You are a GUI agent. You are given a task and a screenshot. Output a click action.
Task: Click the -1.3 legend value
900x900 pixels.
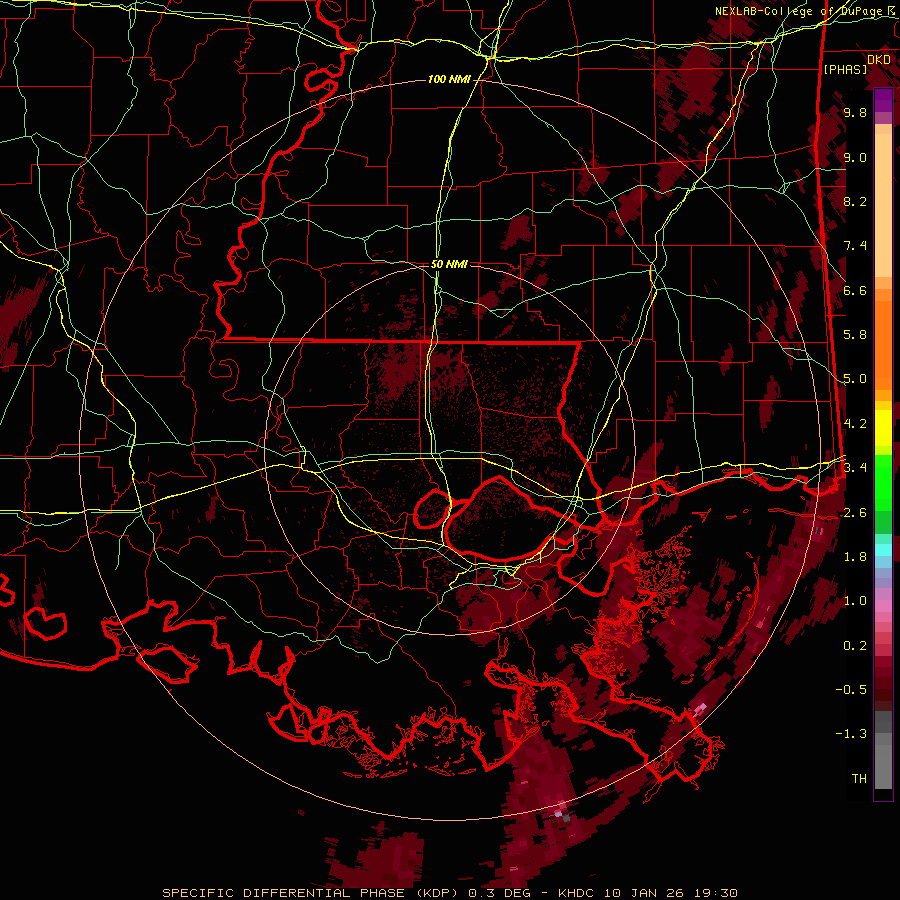851,734
